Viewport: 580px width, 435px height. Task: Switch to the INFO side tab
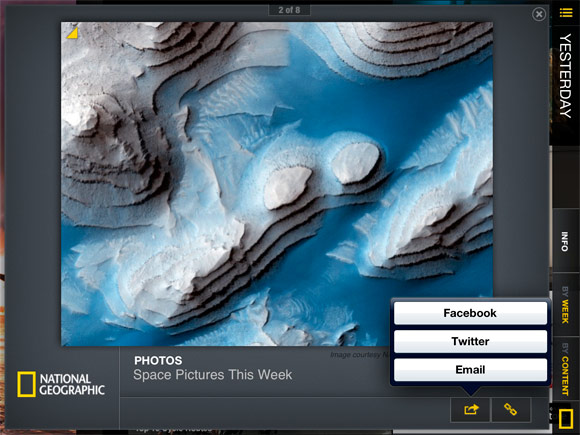[x=565, y=241]
